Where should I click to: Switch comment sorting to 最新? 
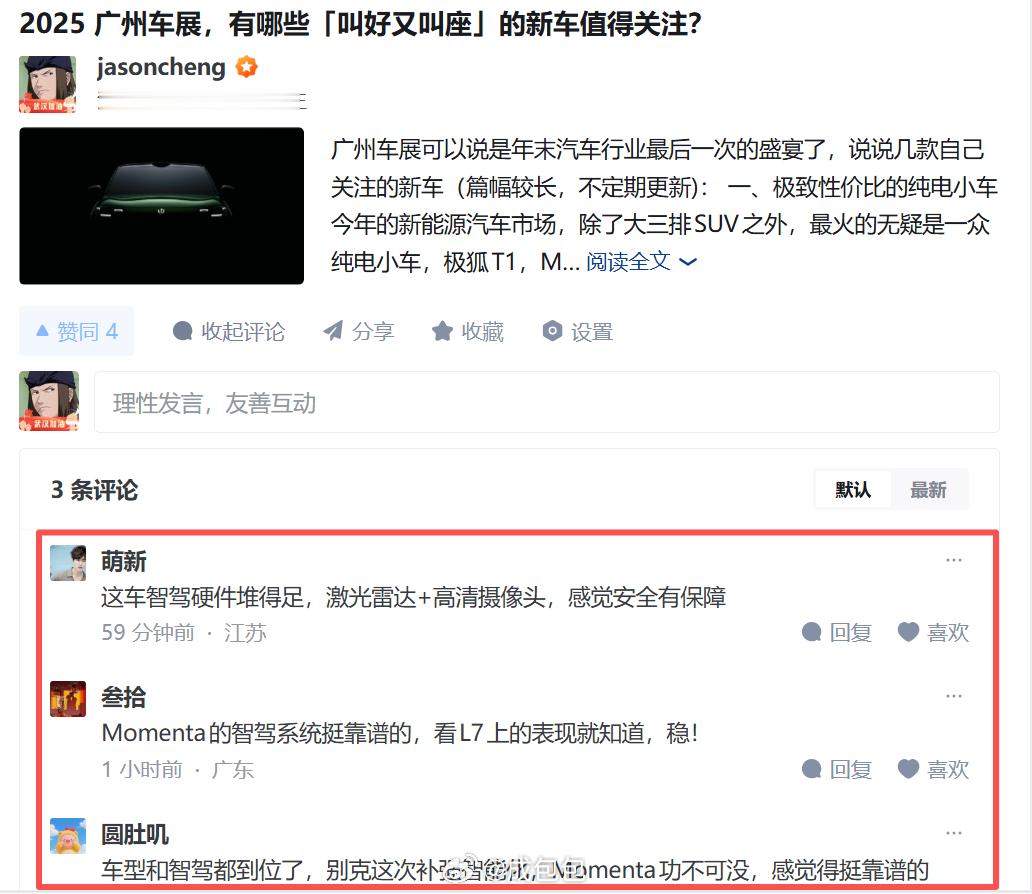[929, 489]
